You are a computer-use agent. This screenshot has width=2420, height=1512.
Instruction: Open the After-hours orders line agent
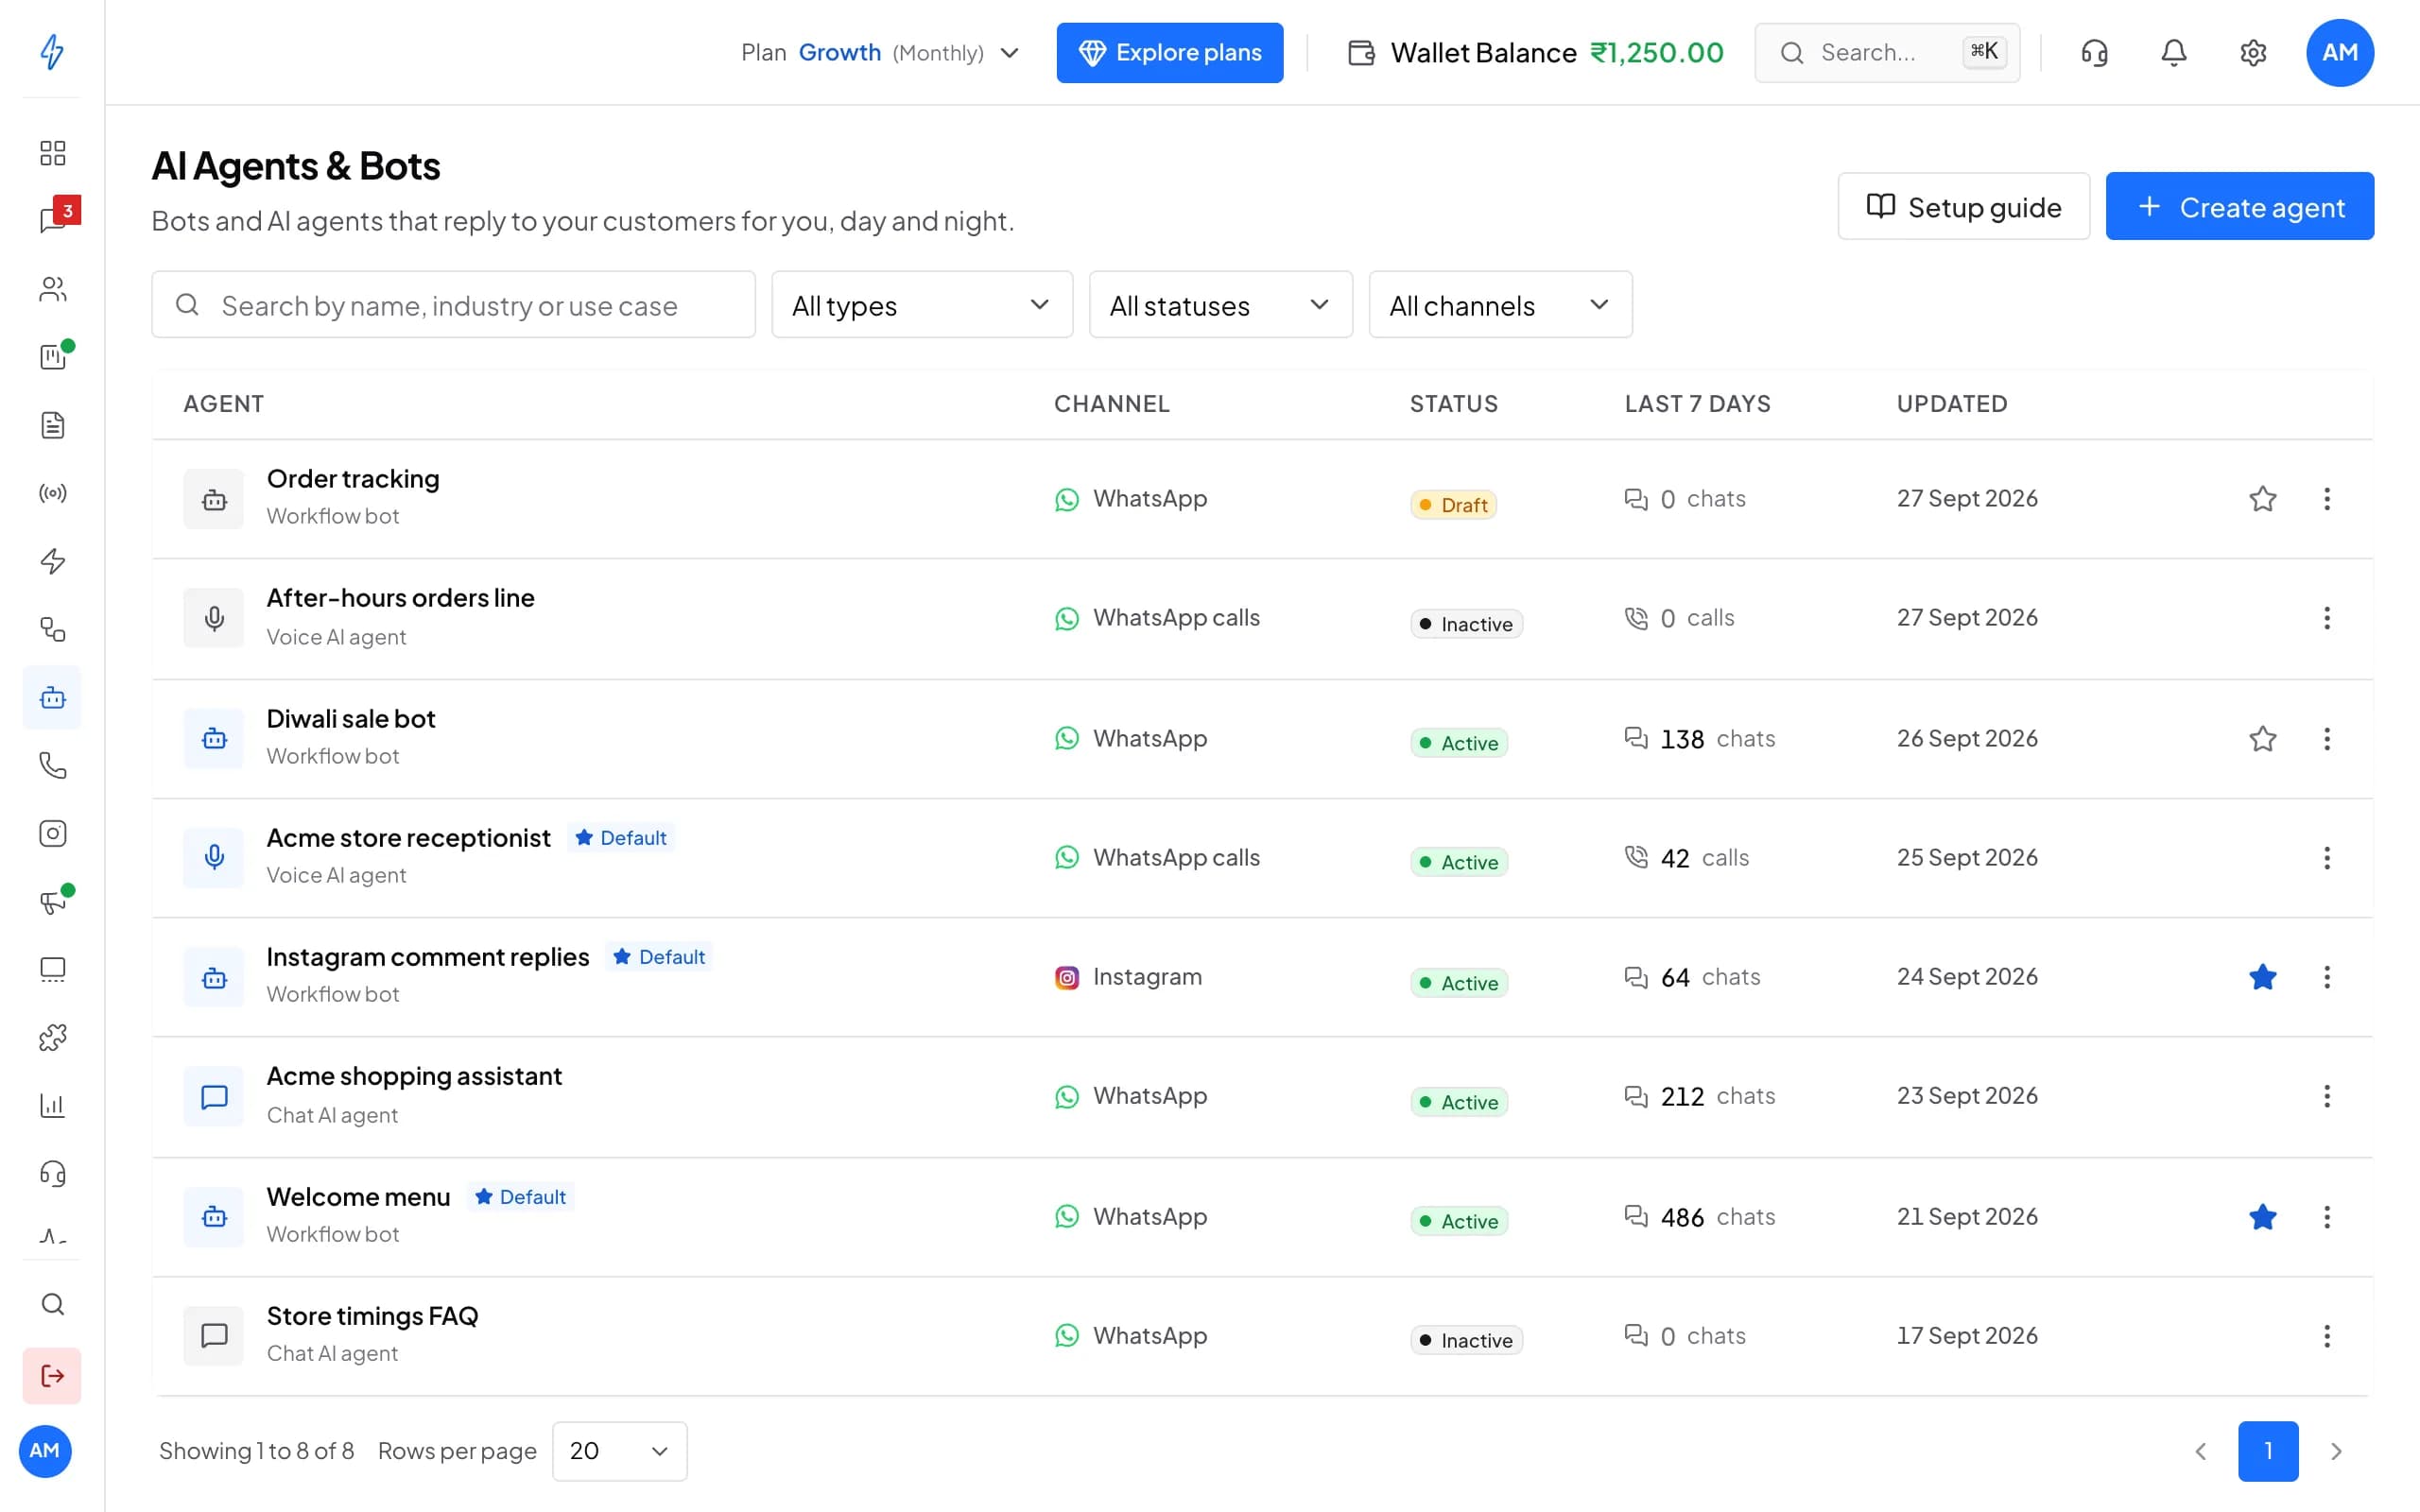pos(400,598)
